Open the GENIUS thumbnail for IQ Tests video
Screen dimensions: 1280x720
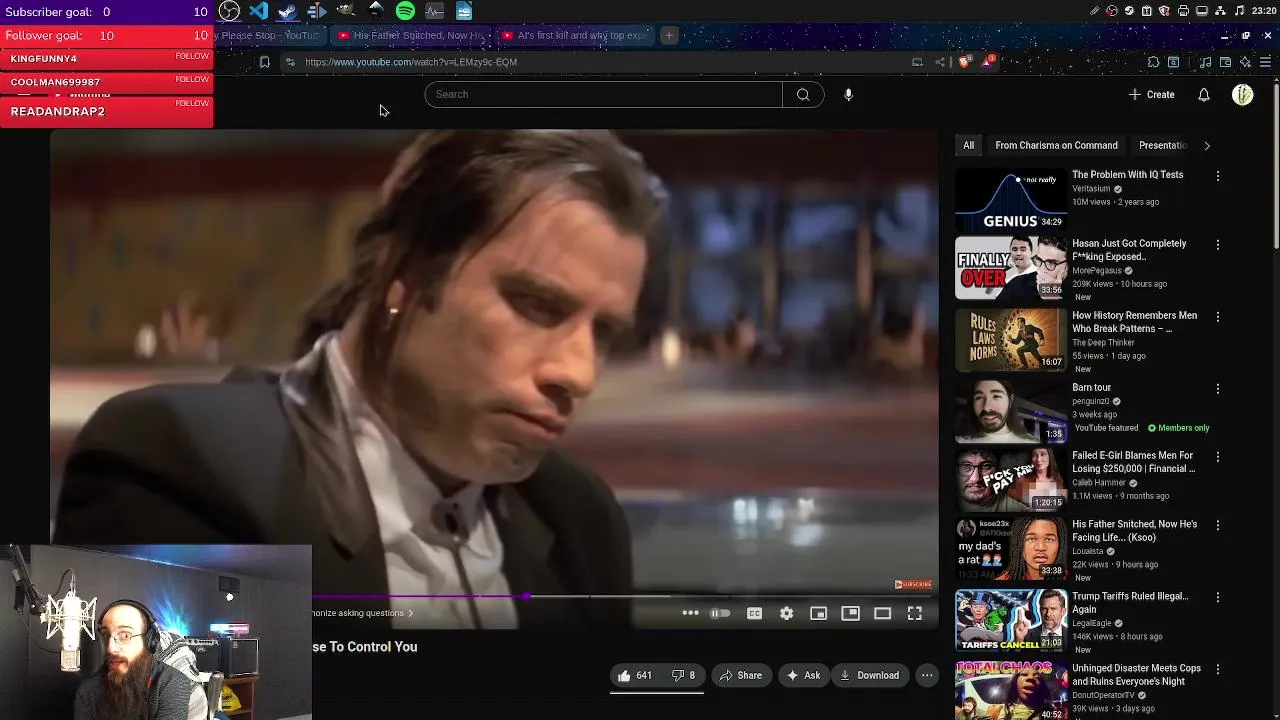[x=1010, y=199]
